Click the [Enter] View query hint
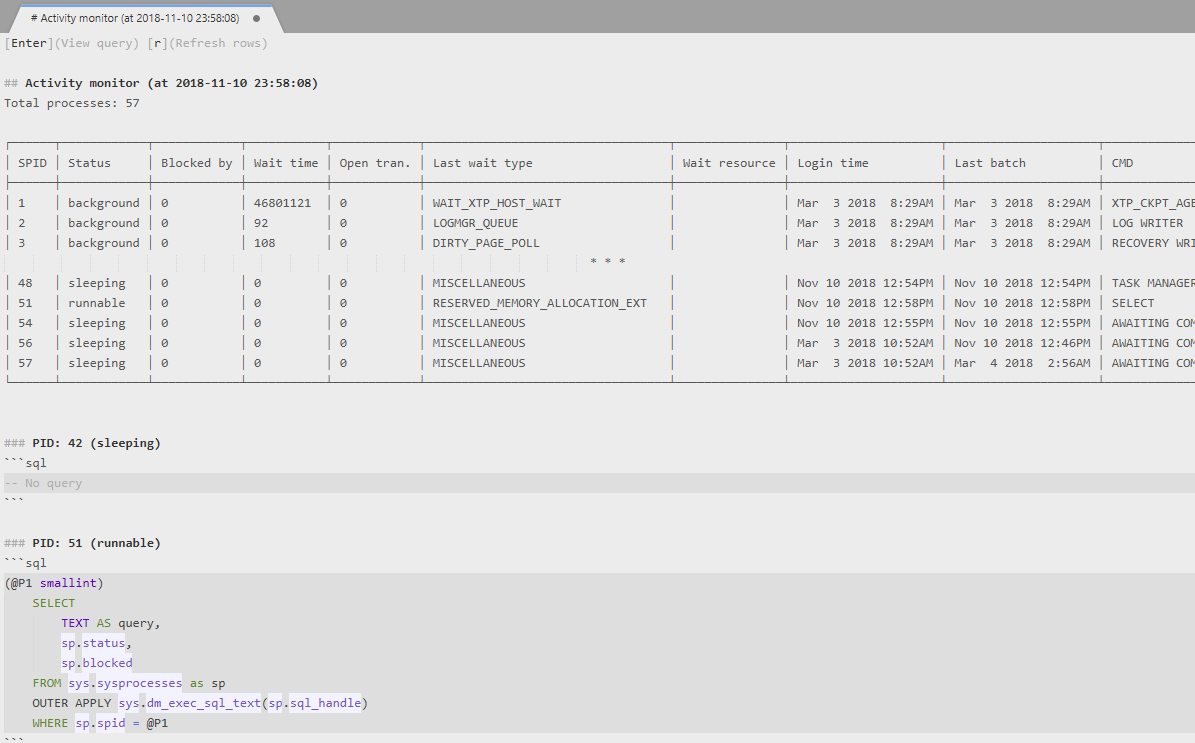 pos(72,43)
